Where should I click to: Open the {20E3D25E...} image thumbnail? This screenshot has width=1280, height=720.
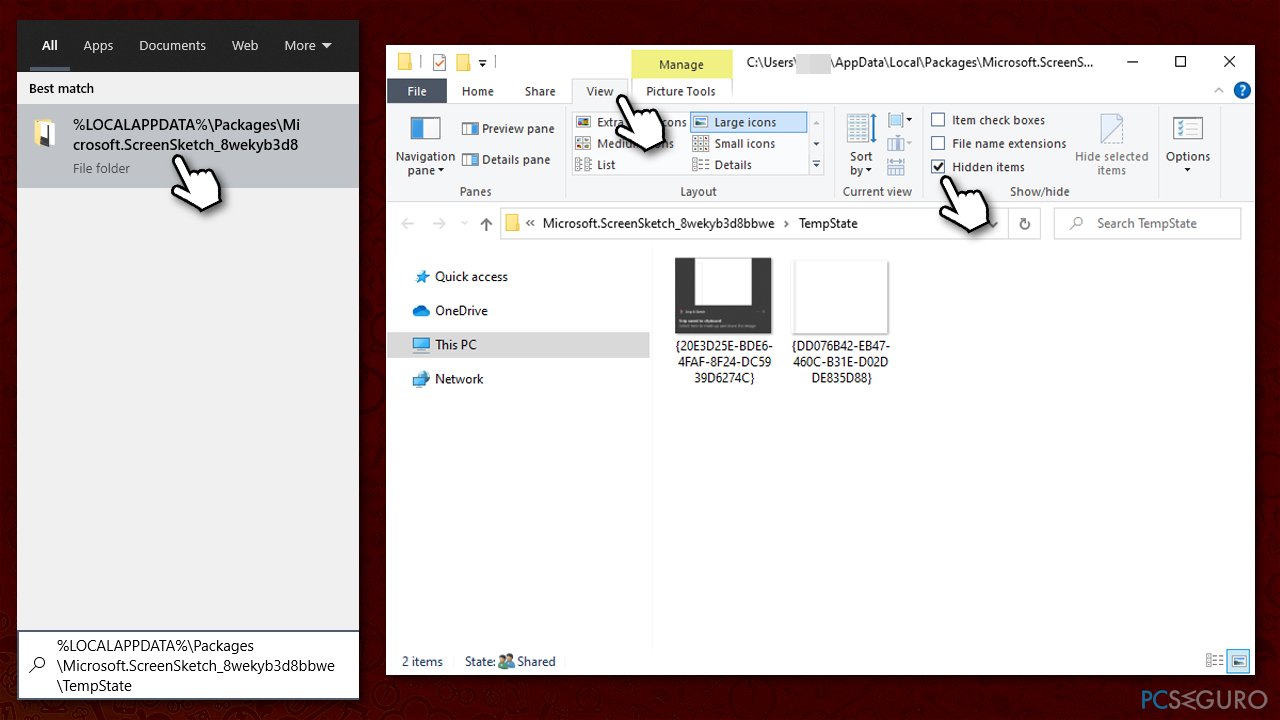coord(723,295)
